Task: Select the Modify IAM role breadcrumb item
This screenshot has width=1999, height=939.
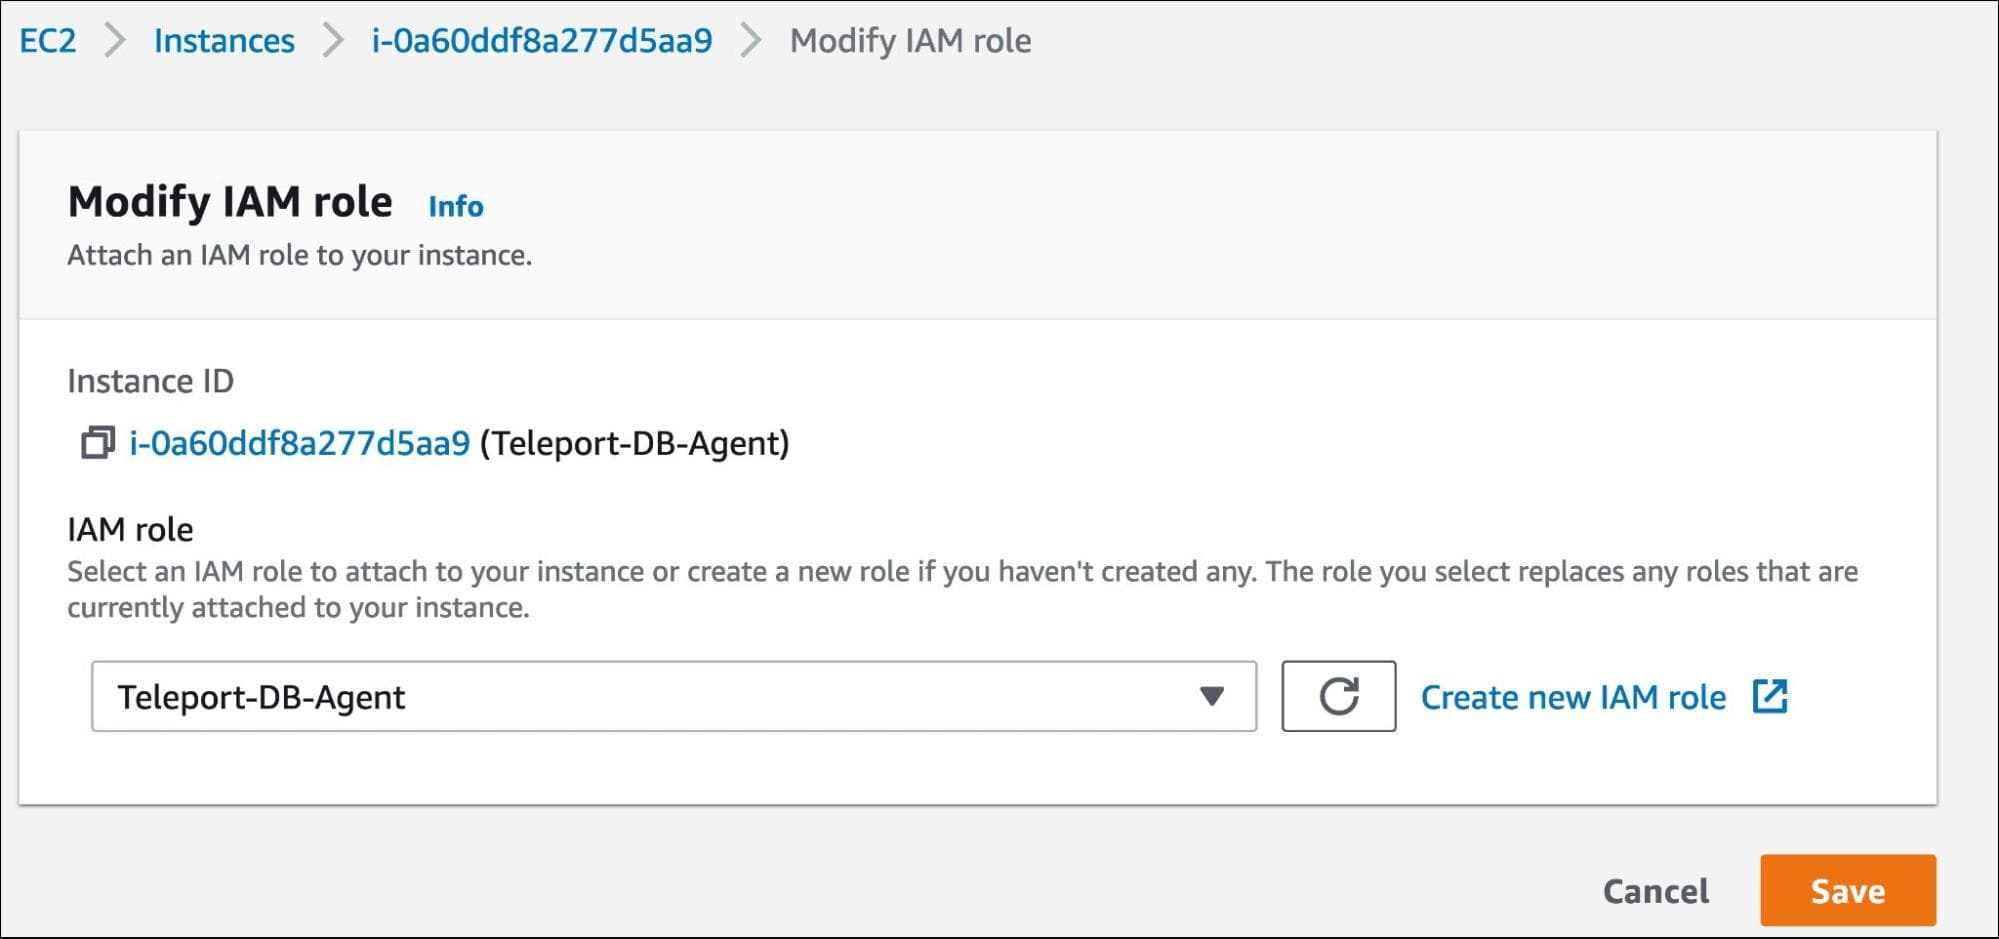Action: (x=910, y=41)
